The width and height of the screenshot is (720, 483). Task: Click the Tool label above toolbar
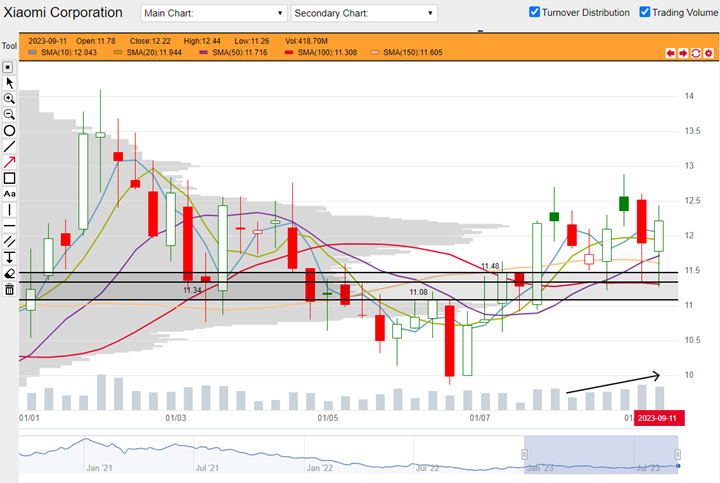tap(9, 46)
